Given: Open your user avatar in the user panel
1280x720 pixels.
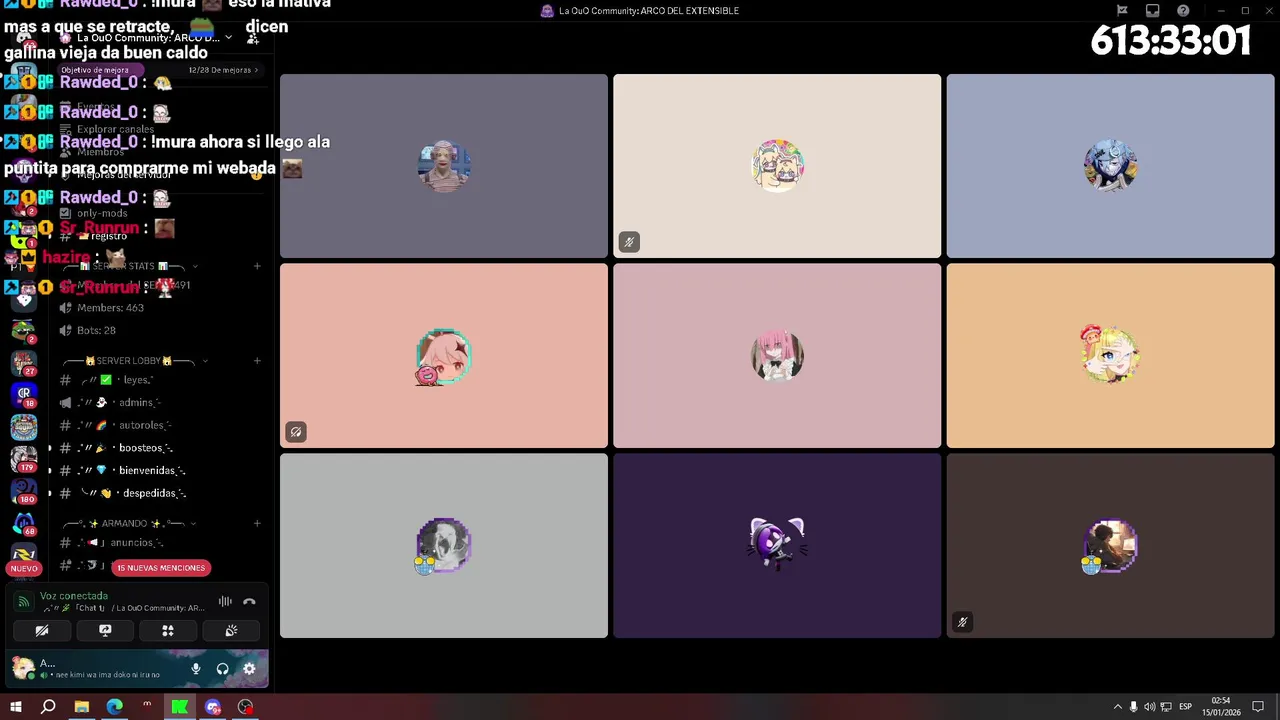Looking at the screenshot, I should [x=23, y=668].
